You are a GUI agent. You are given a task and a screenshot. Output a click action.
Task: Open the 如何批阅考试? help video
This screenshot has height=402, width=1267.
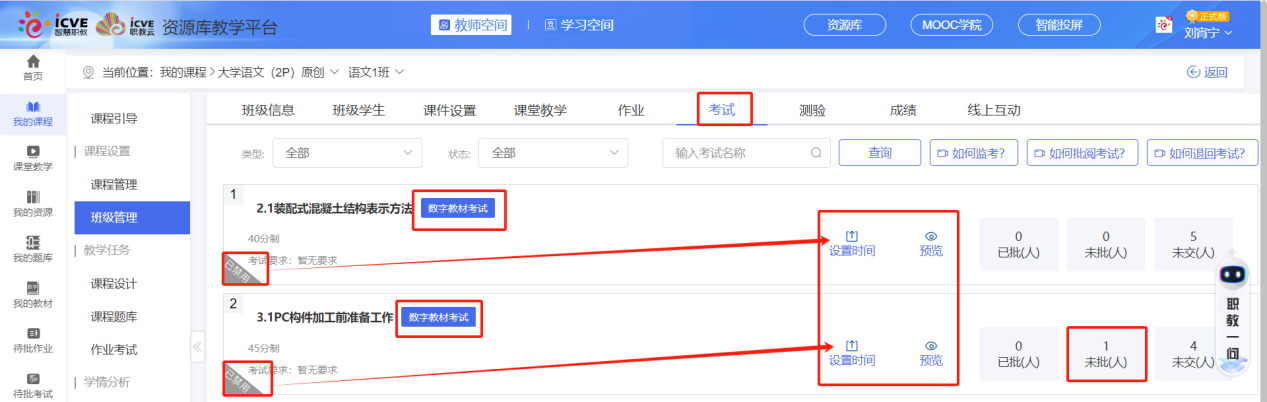point(1083,153)
